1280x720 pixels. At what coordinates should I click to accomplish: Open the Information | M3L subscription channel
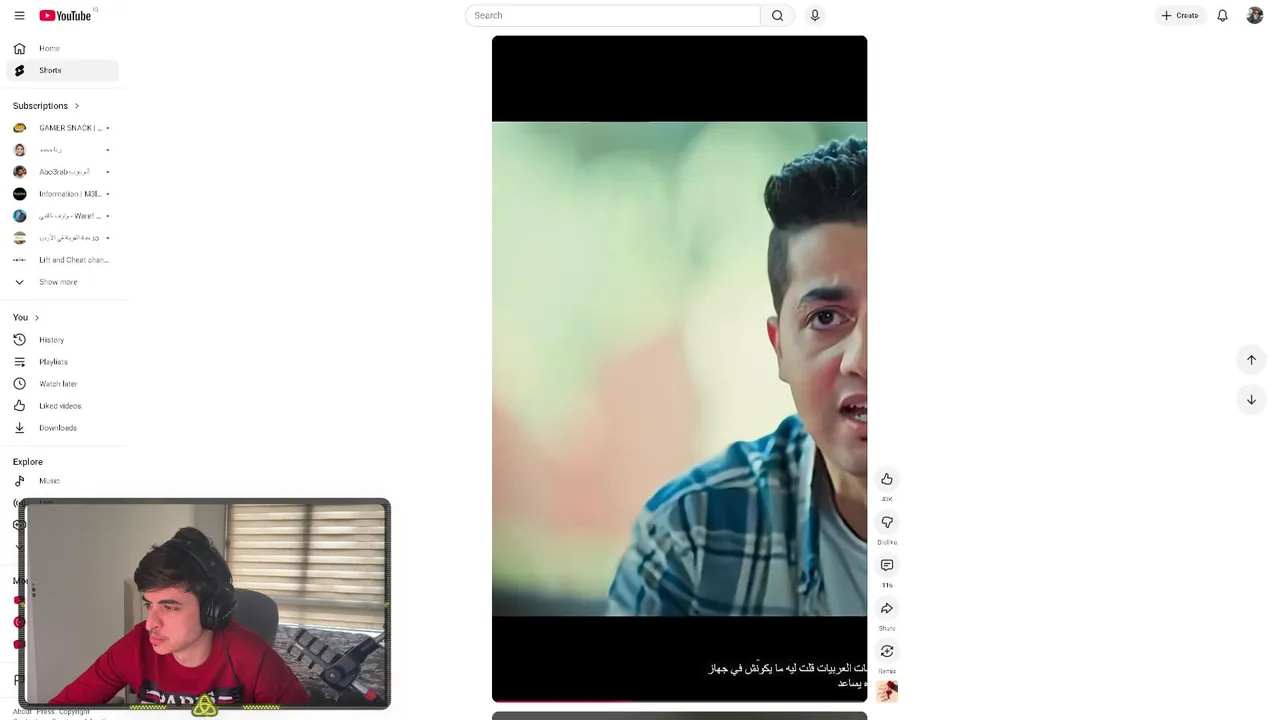[x=62, y=194]
